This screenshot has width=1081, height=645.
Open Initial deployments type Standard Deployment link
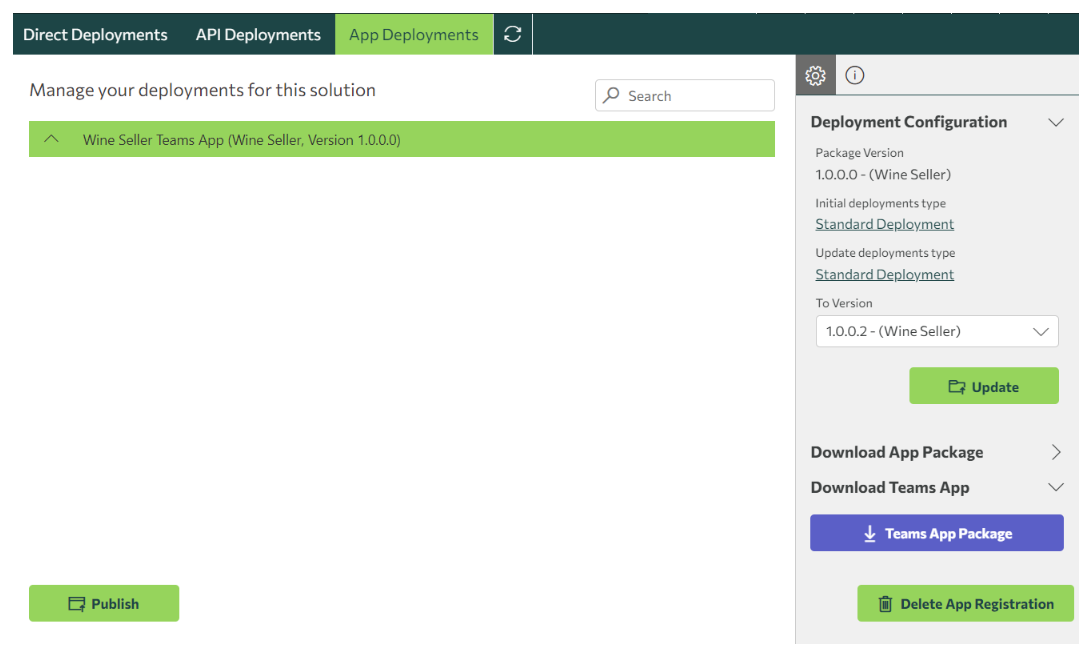(x=885, y=224)
